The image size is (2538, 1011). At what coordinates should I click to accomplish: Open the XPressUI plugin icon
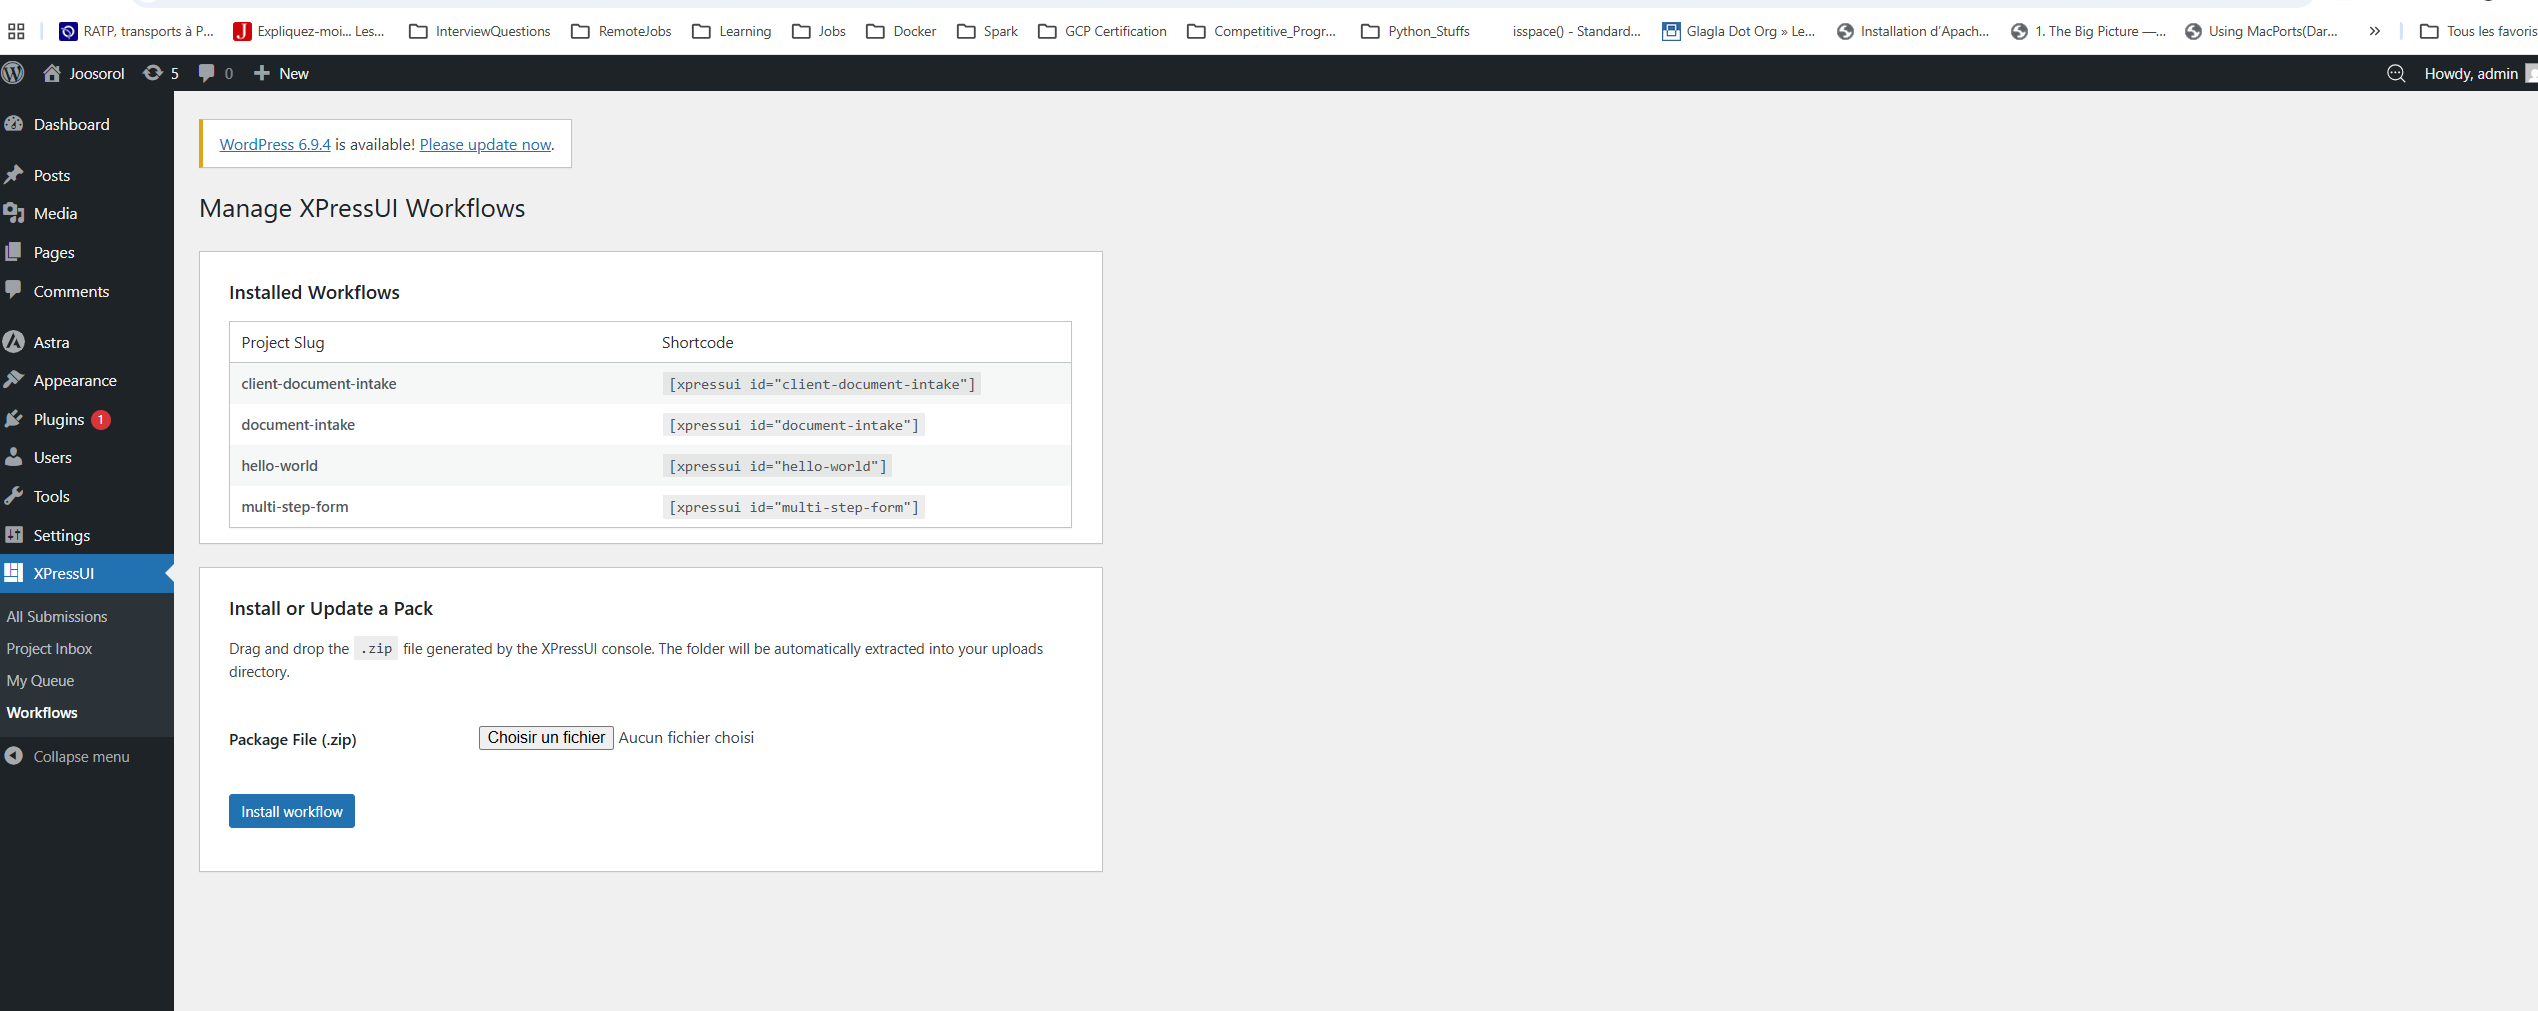(14, 572)
